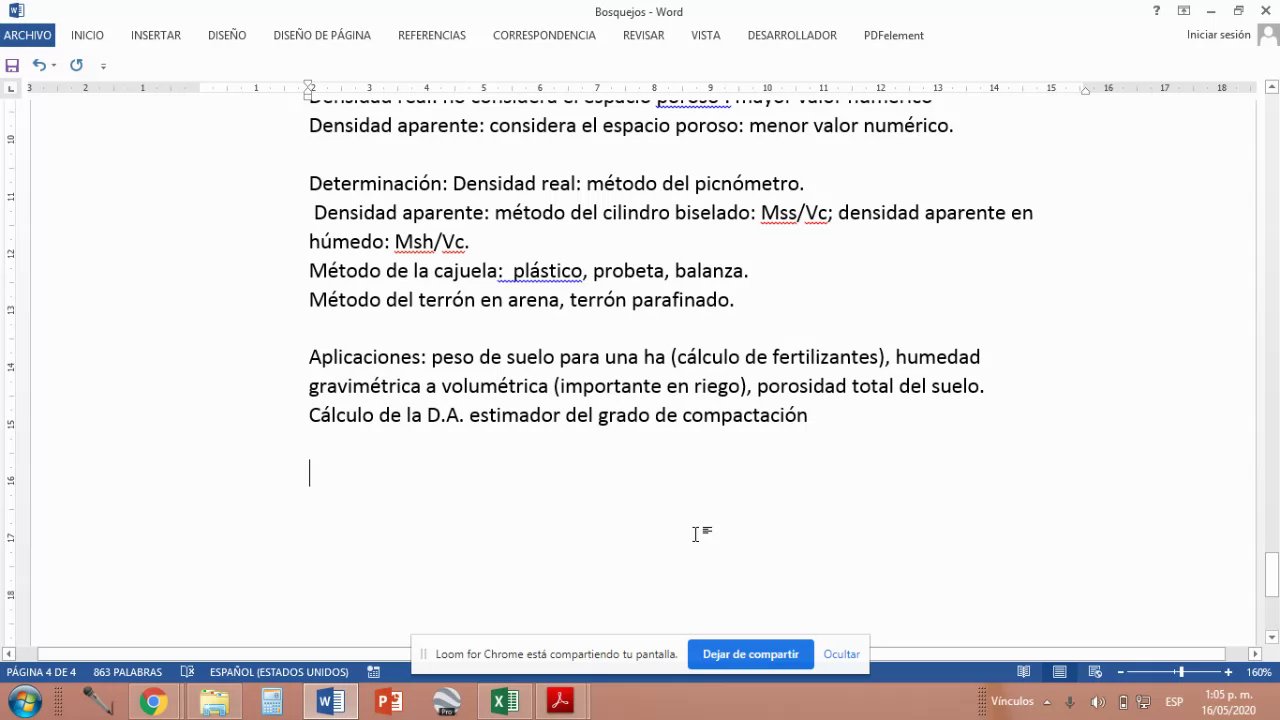Click the macro recording icon in status bar

[374, 672]
